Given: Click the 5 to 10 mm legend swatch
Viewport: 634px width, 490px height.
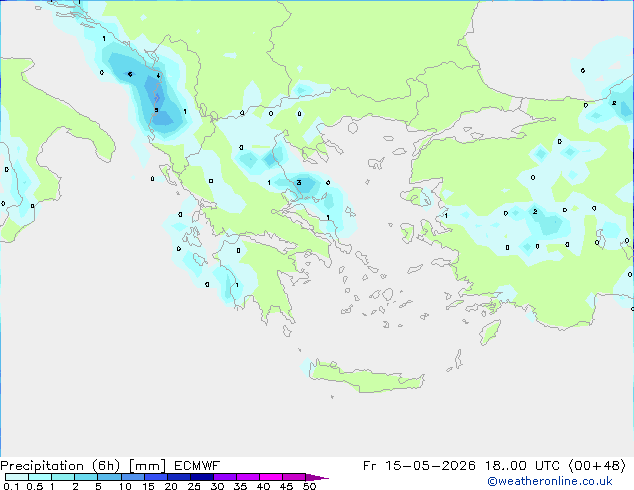Looking at the screenshot, I should click(x=109, y=477).
